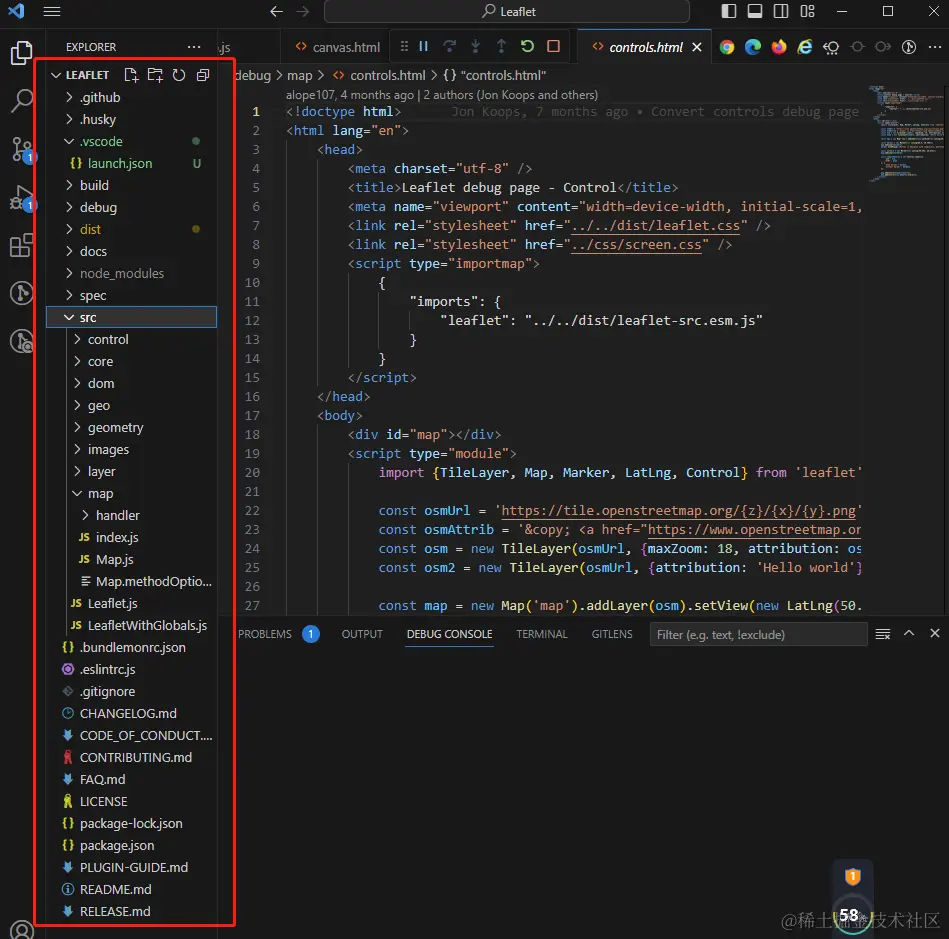Expand the build folder
Image resolution: width=949 pixels, height=939 pixels.
(131, 185)
